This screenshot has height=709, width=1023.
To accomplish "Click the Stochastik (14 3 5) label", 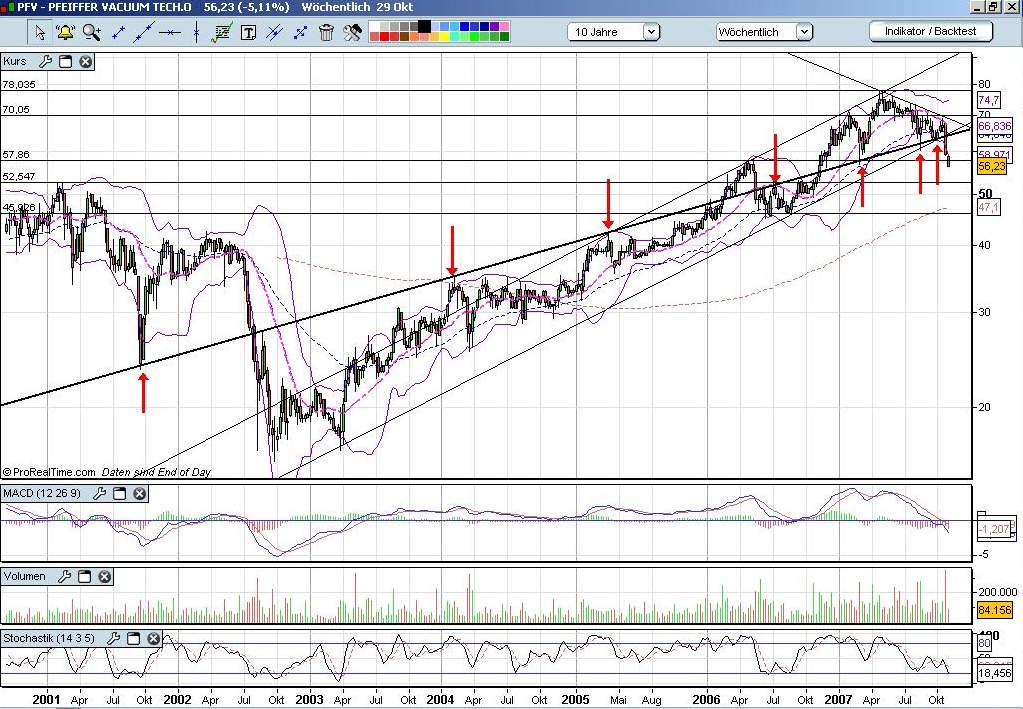I will (49, 638).
